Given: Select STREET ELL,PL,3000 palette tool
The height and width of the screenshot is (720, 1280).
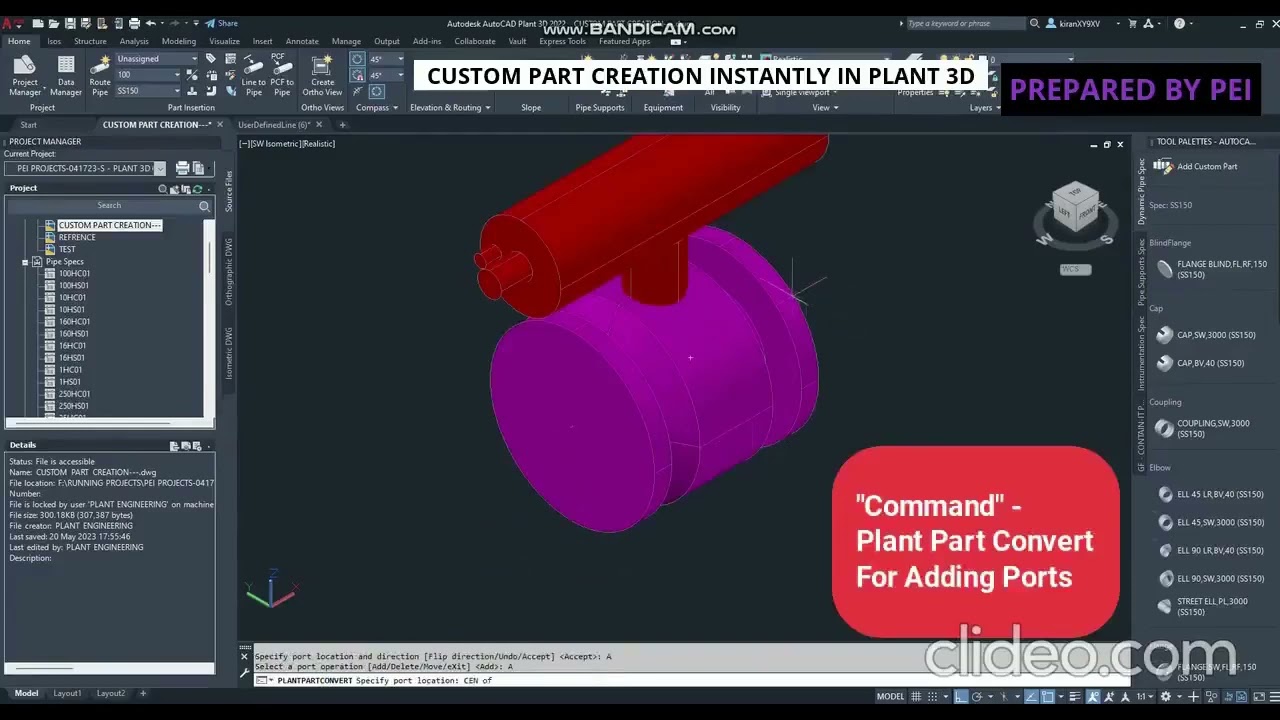Looking at the screenshot, I should click(1203, 607).
